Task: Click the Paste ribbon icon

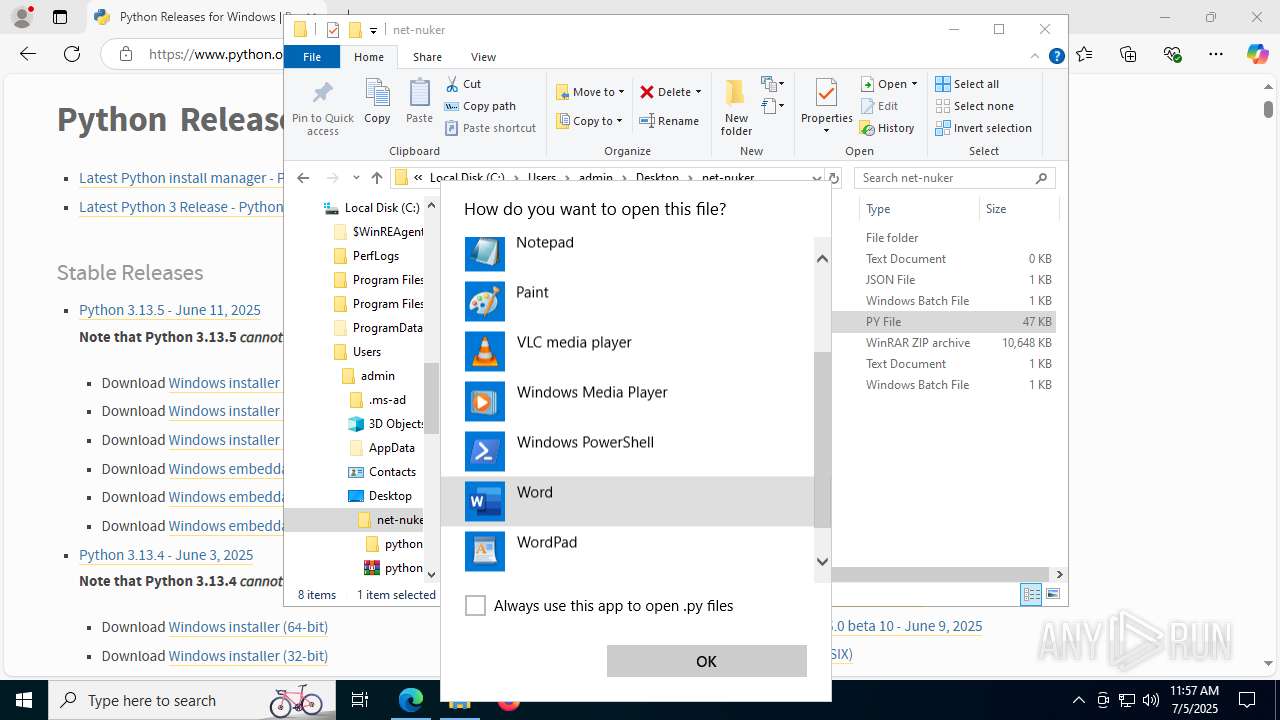Action: pos(419,101)
